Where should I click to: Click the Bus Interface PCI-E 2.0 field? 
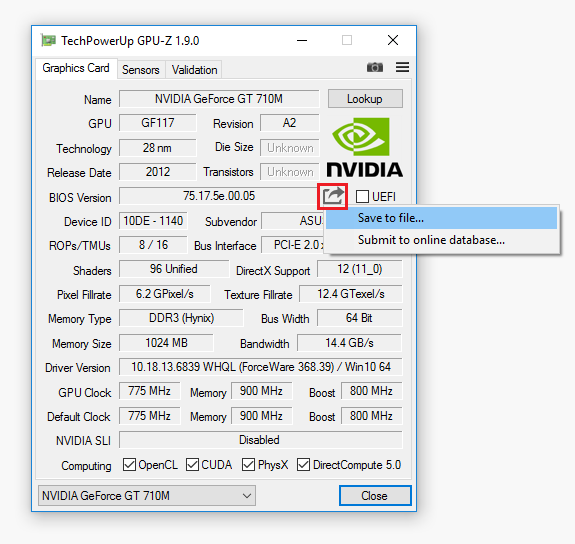pyautogui.click(x=293, y=245)
